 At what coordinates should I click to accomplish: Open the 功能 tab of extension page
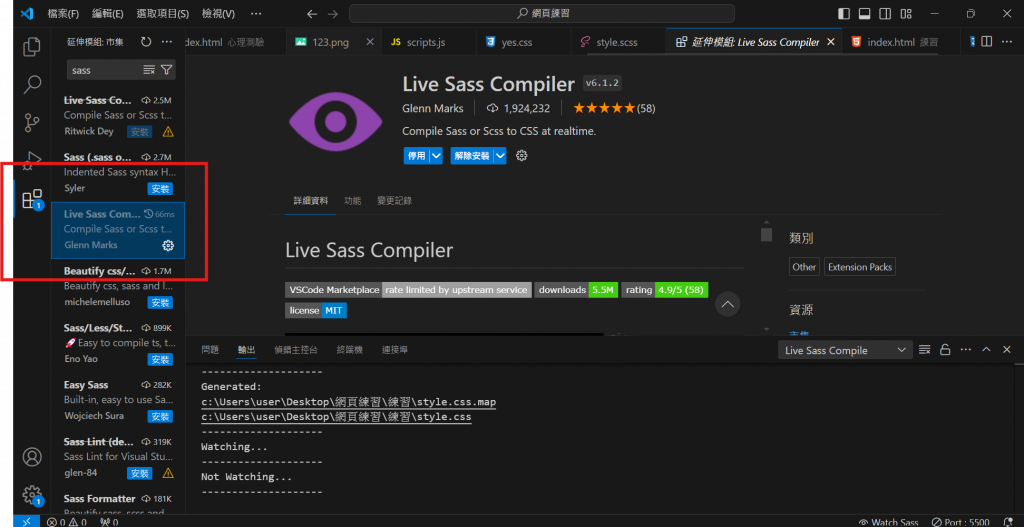[353, 200]
